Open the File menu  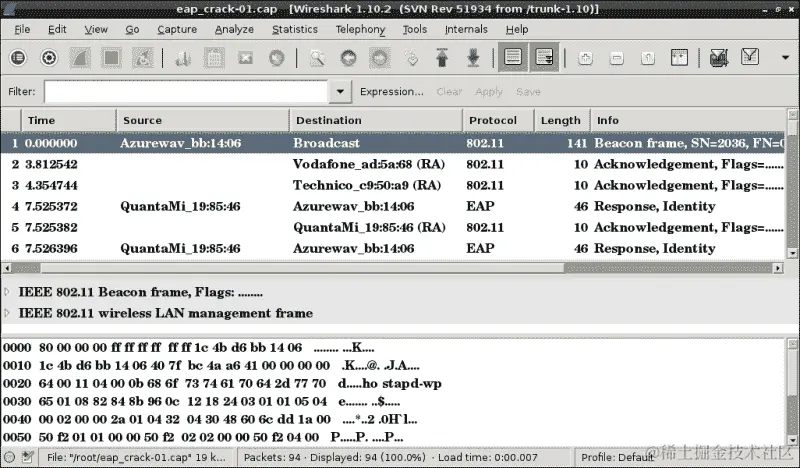click(22, 30)
